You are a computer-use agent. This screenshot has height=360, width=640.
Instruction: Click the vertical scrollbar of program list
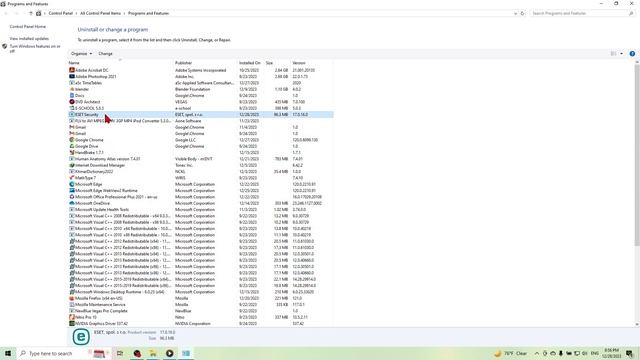637,155
